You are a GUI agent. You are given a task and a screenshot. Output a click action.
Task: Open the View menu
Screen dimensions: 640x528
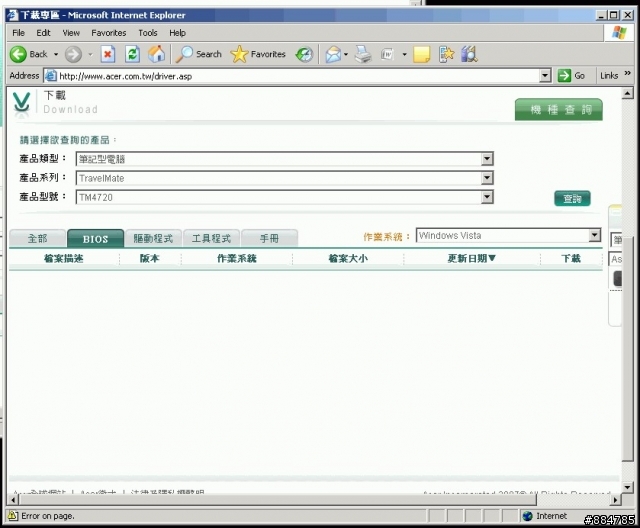coord(71,33)
